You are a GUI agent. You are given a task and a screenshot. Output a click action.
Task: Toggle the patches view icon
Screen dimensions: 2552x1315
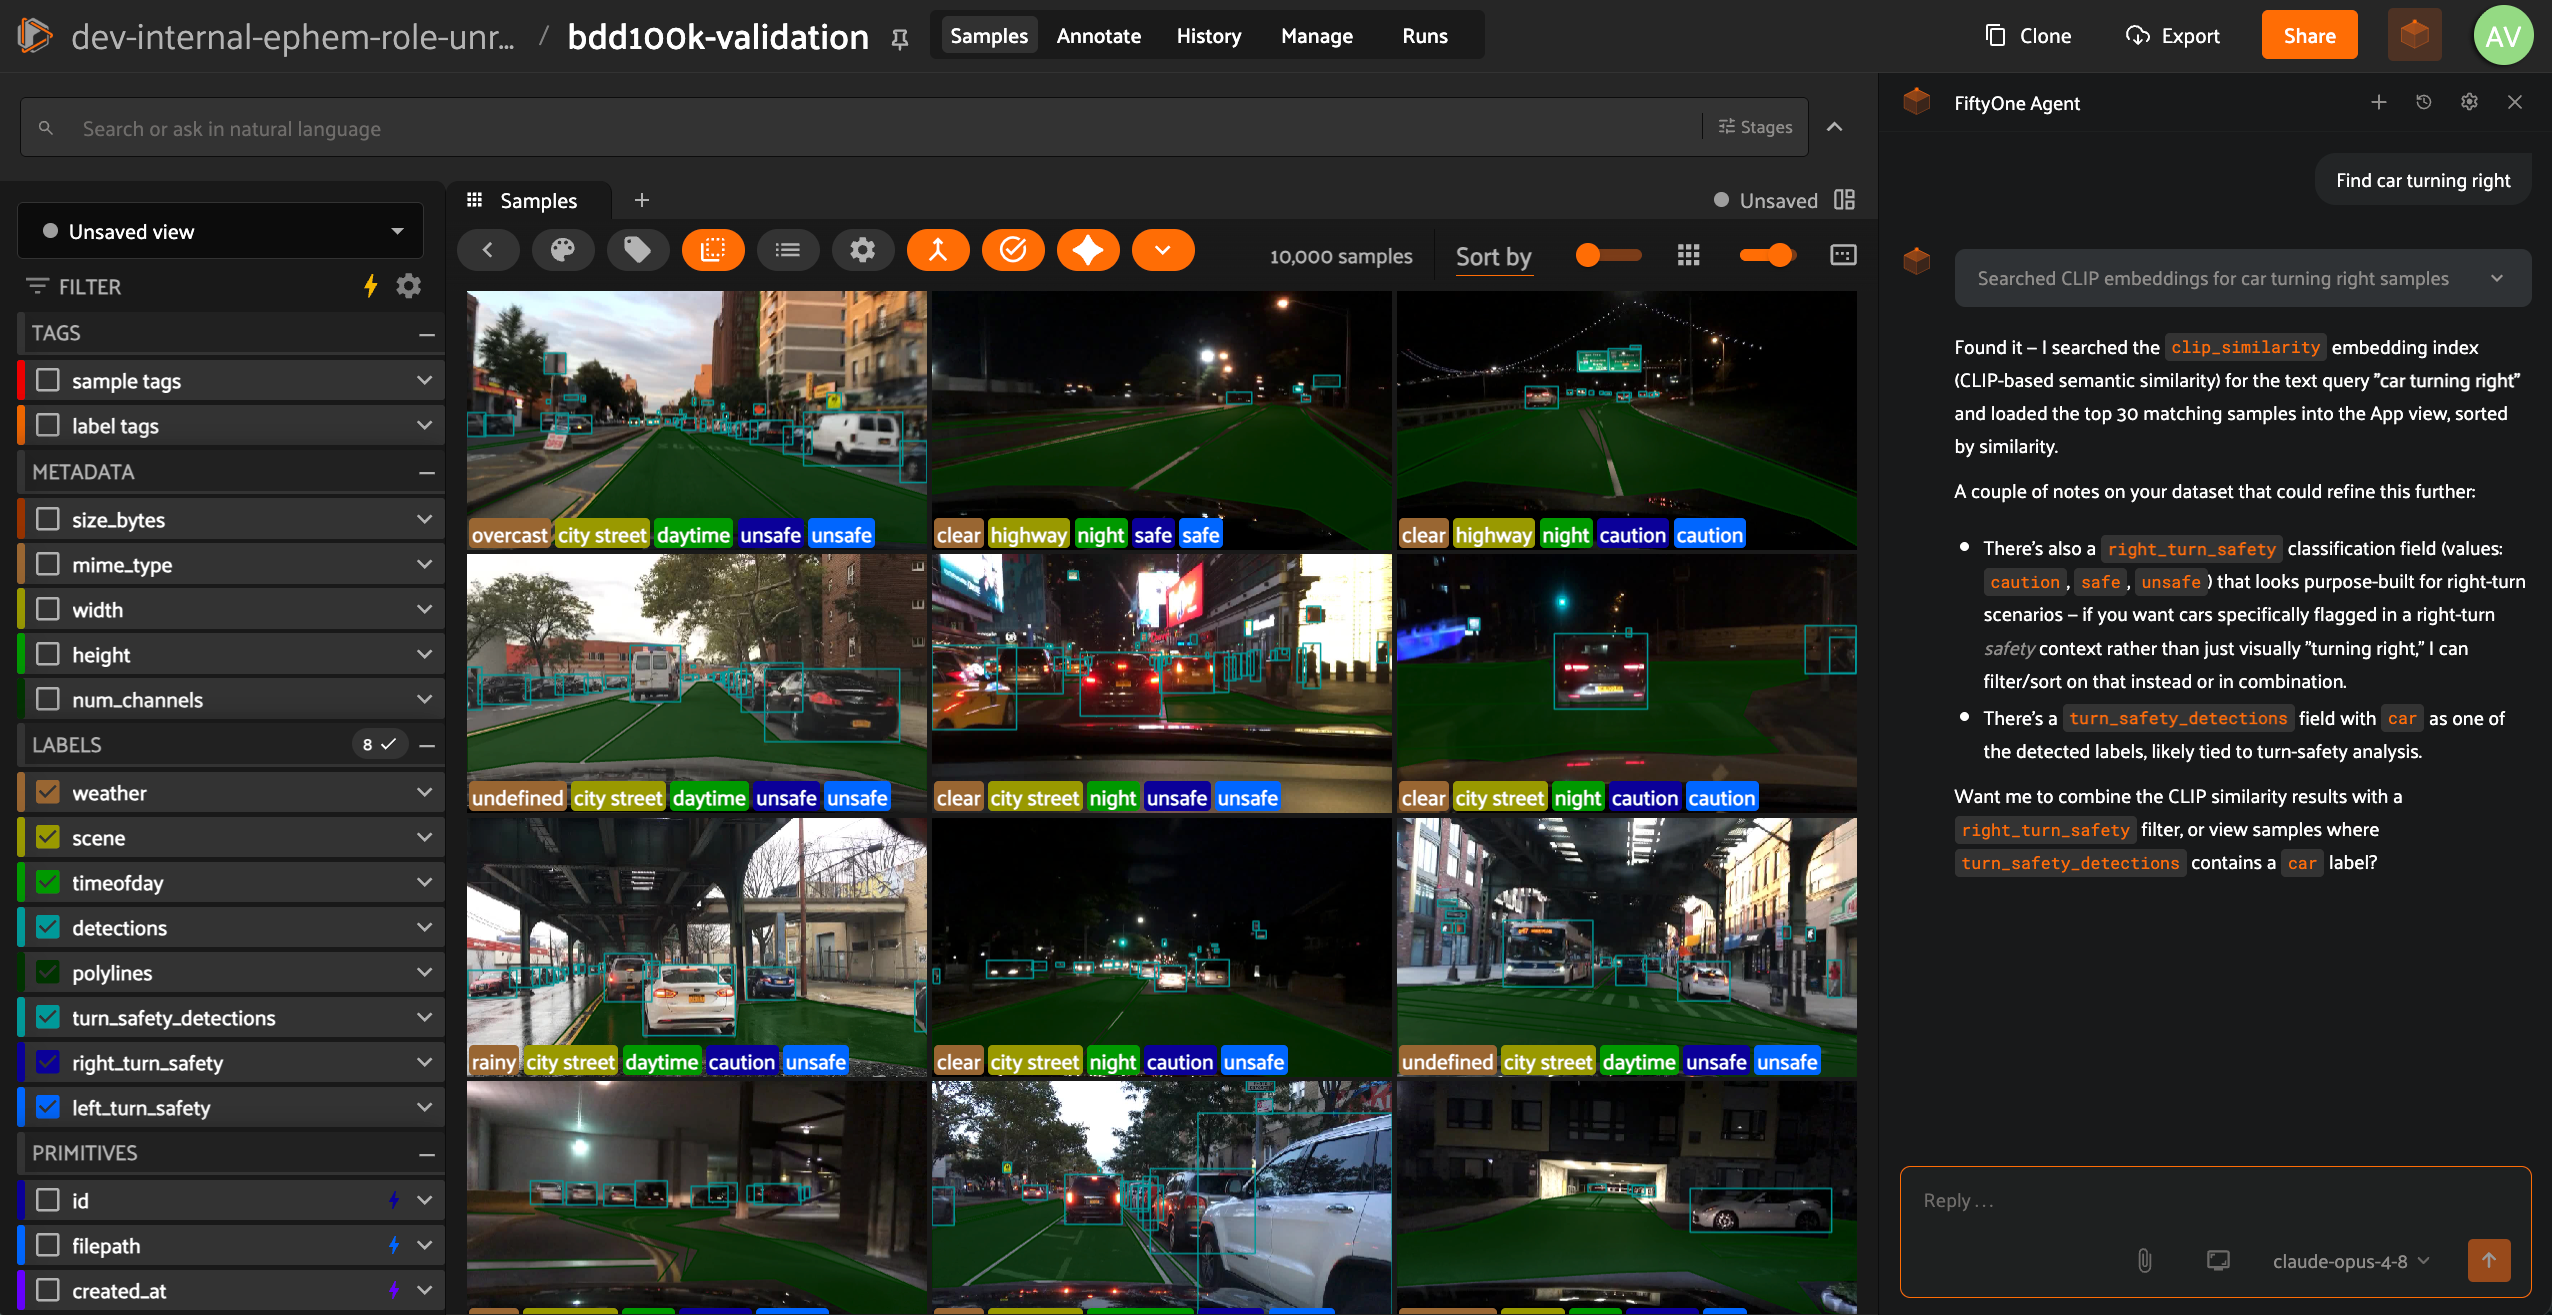[713, 250]
